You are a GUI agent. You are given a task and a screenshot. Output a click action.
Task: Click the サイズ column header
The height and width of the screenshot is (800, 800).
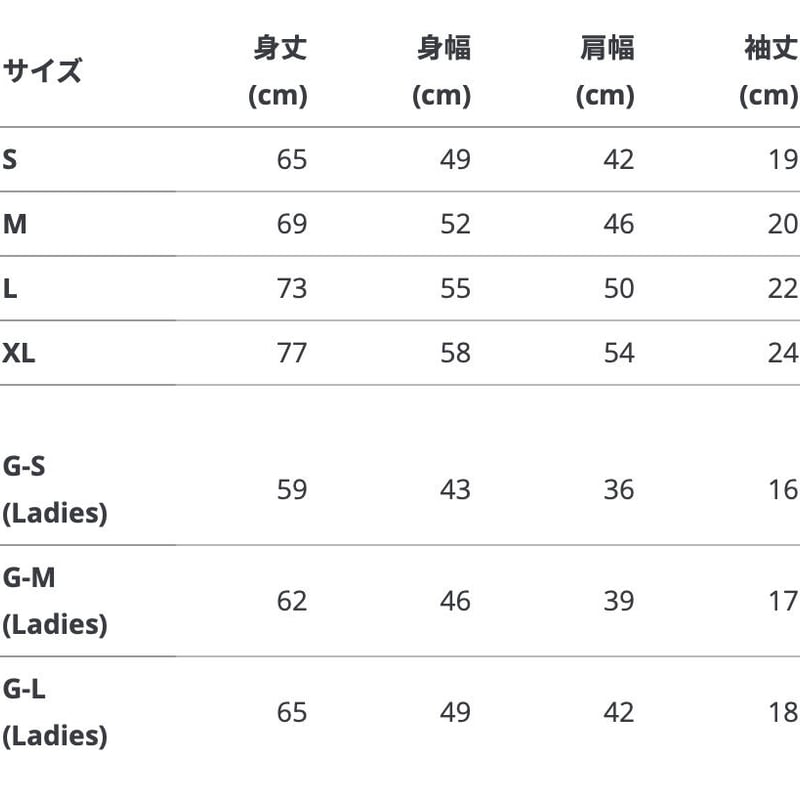pyautogui.click(x=42, y=71)
